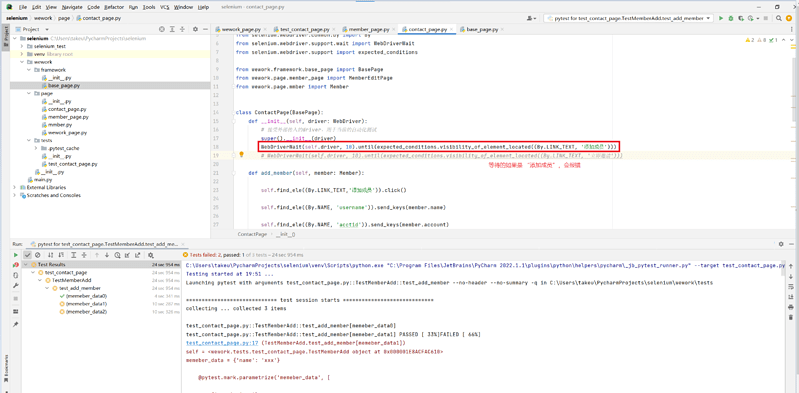Select contact_page.py in project tree
The height and width of the screenshot is (393, 799).
click(67, 109)
